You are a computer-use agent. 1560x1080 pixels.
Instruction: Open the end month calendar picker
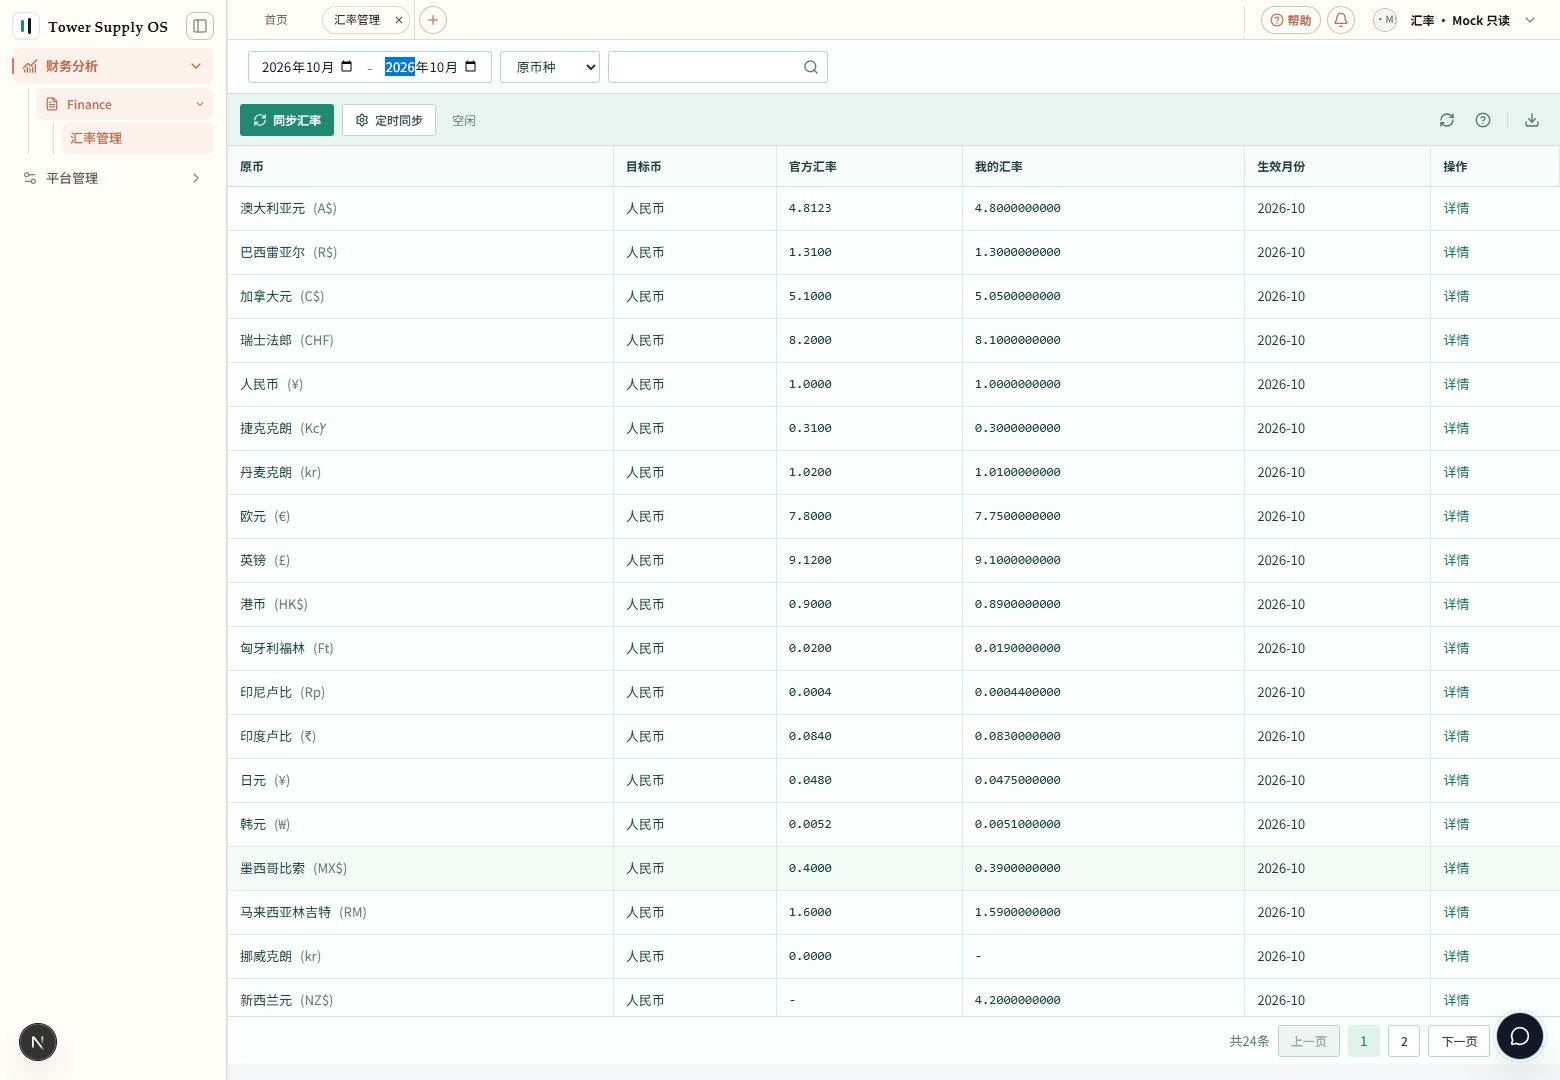click(x=471, y=67)
